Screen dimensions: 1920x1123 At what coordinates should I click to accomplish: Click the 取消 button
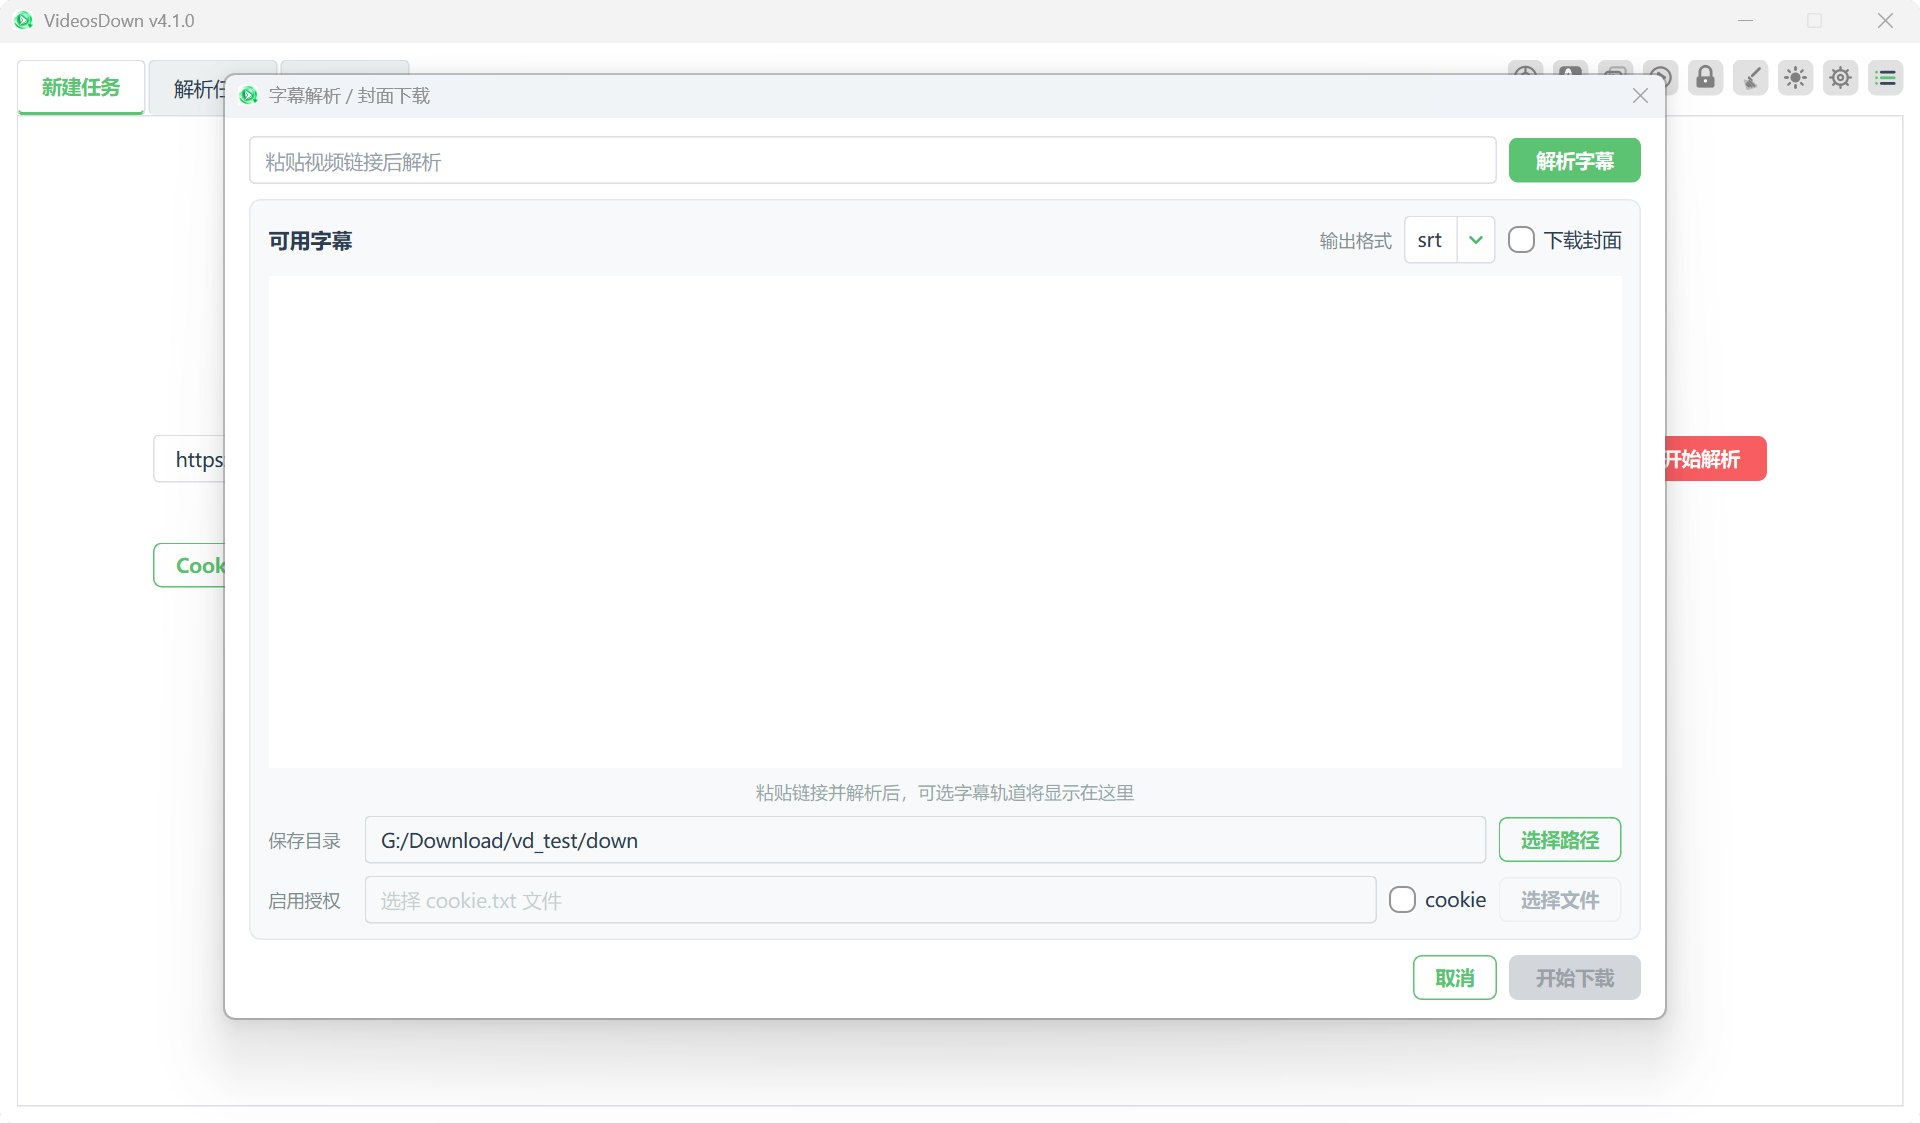(1454, 978)
